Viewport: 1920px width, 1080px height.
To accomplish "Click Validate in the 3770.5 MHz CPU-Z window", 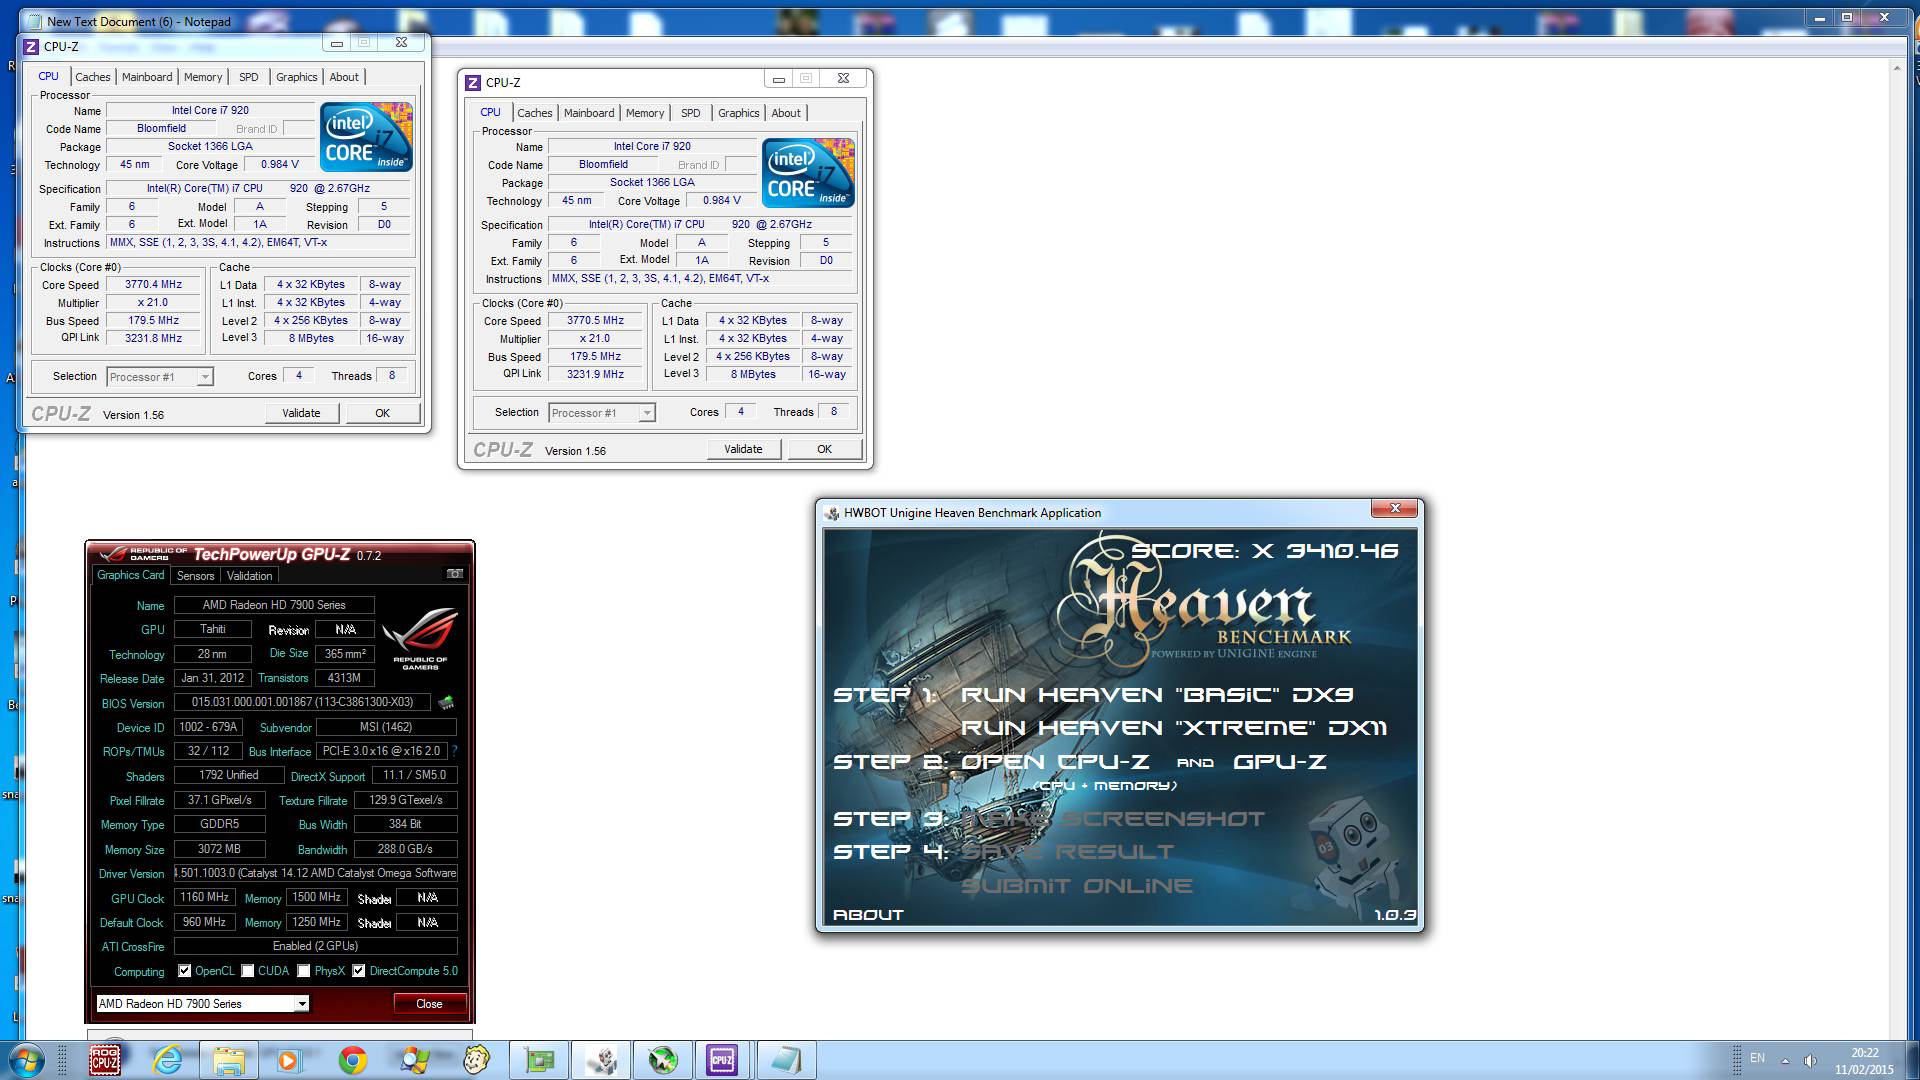I will click(743, 449).
